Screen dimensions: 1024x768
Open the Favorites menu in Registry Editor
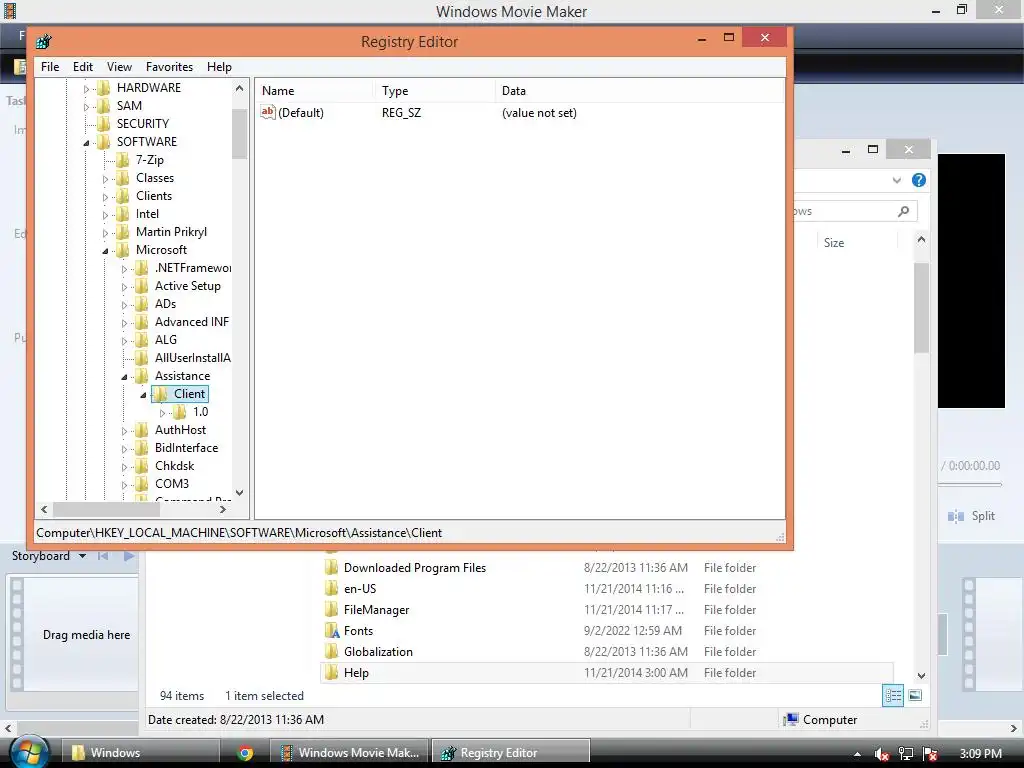[x=169, y=67]
